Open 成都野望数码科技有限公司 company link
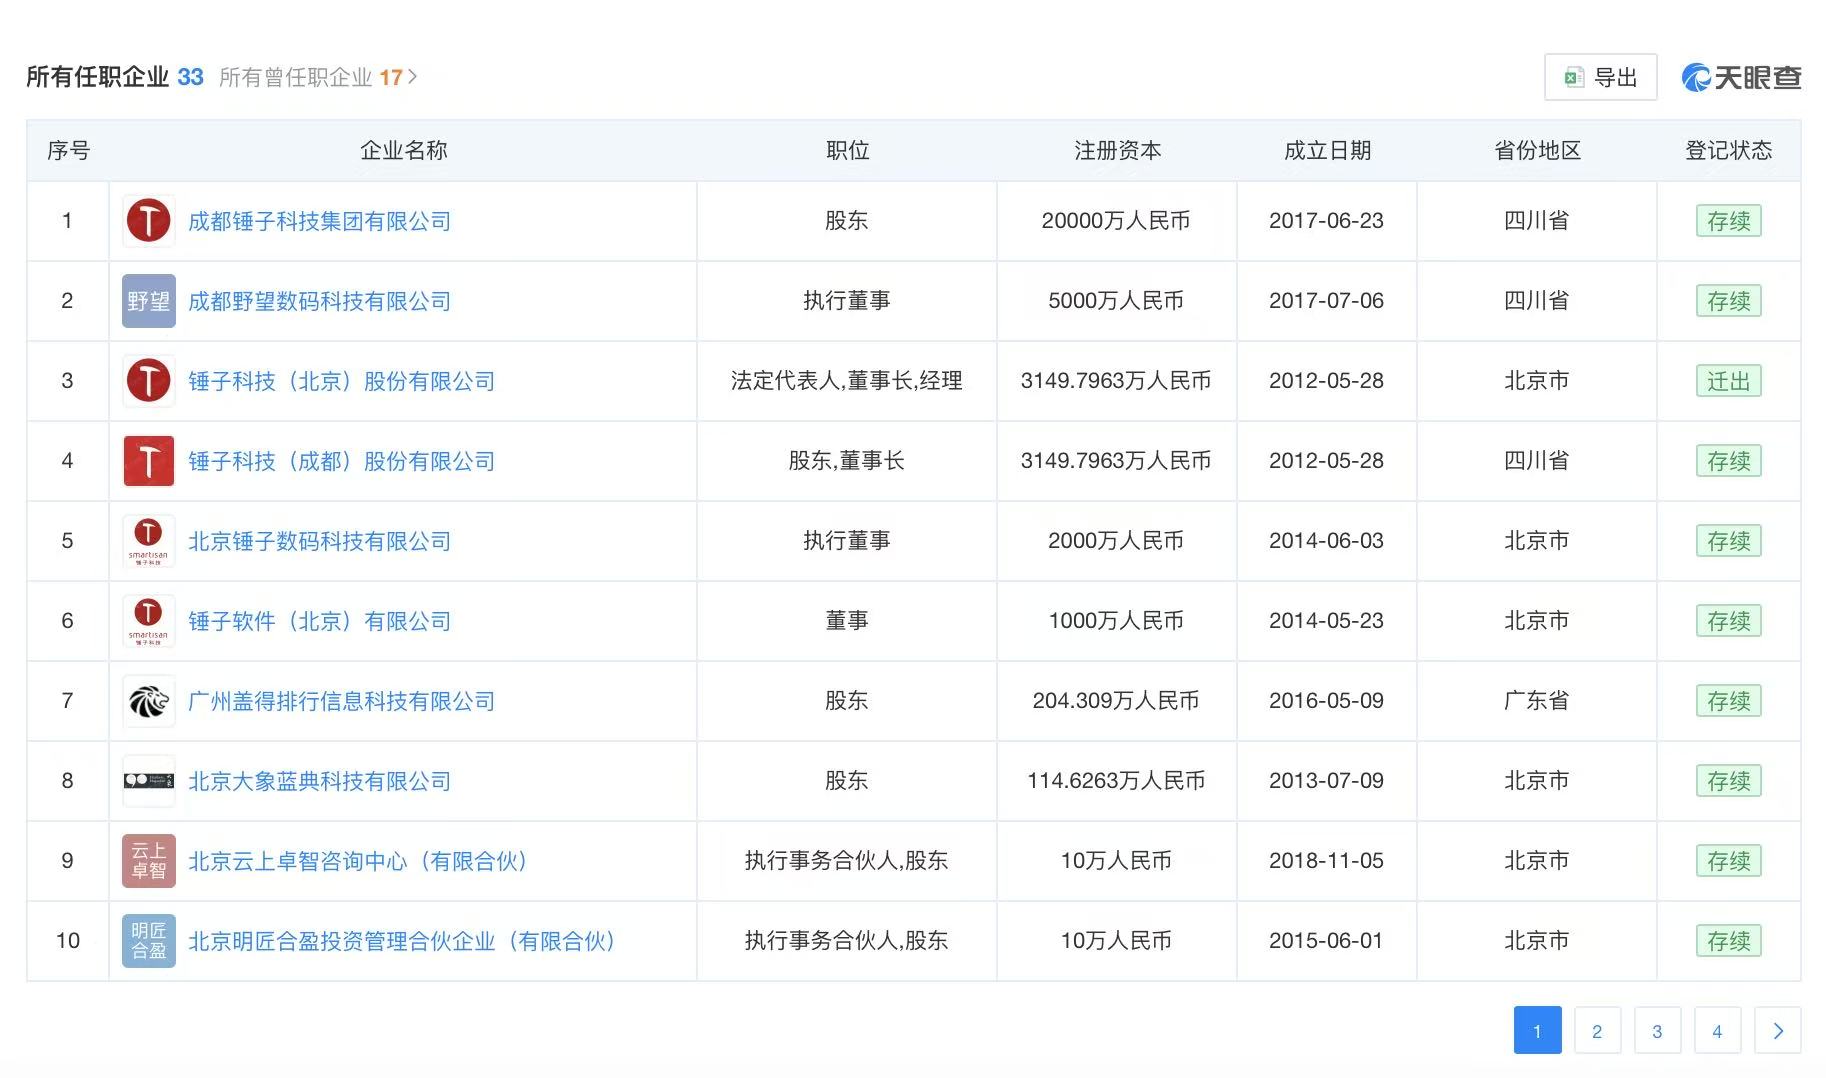1826x1078 pixels. [x=319, y=301]
